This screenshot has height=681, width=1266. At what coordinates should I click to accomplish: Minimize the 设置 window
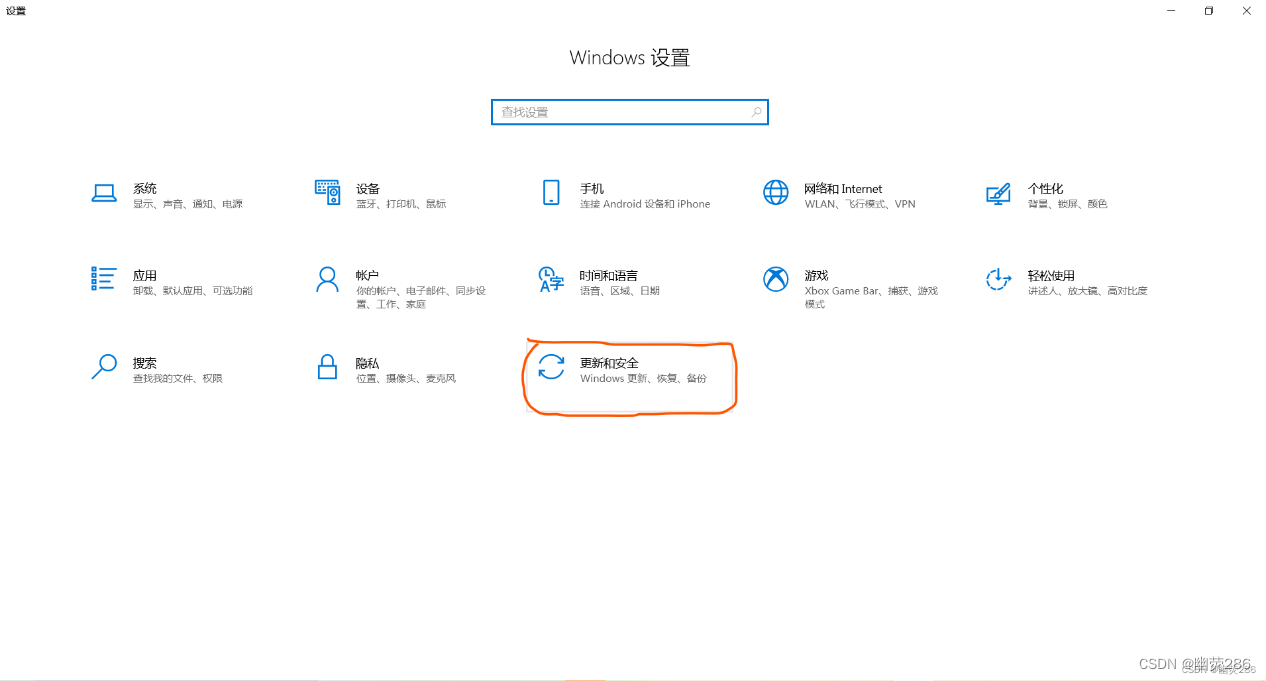tap(1171, 10)
